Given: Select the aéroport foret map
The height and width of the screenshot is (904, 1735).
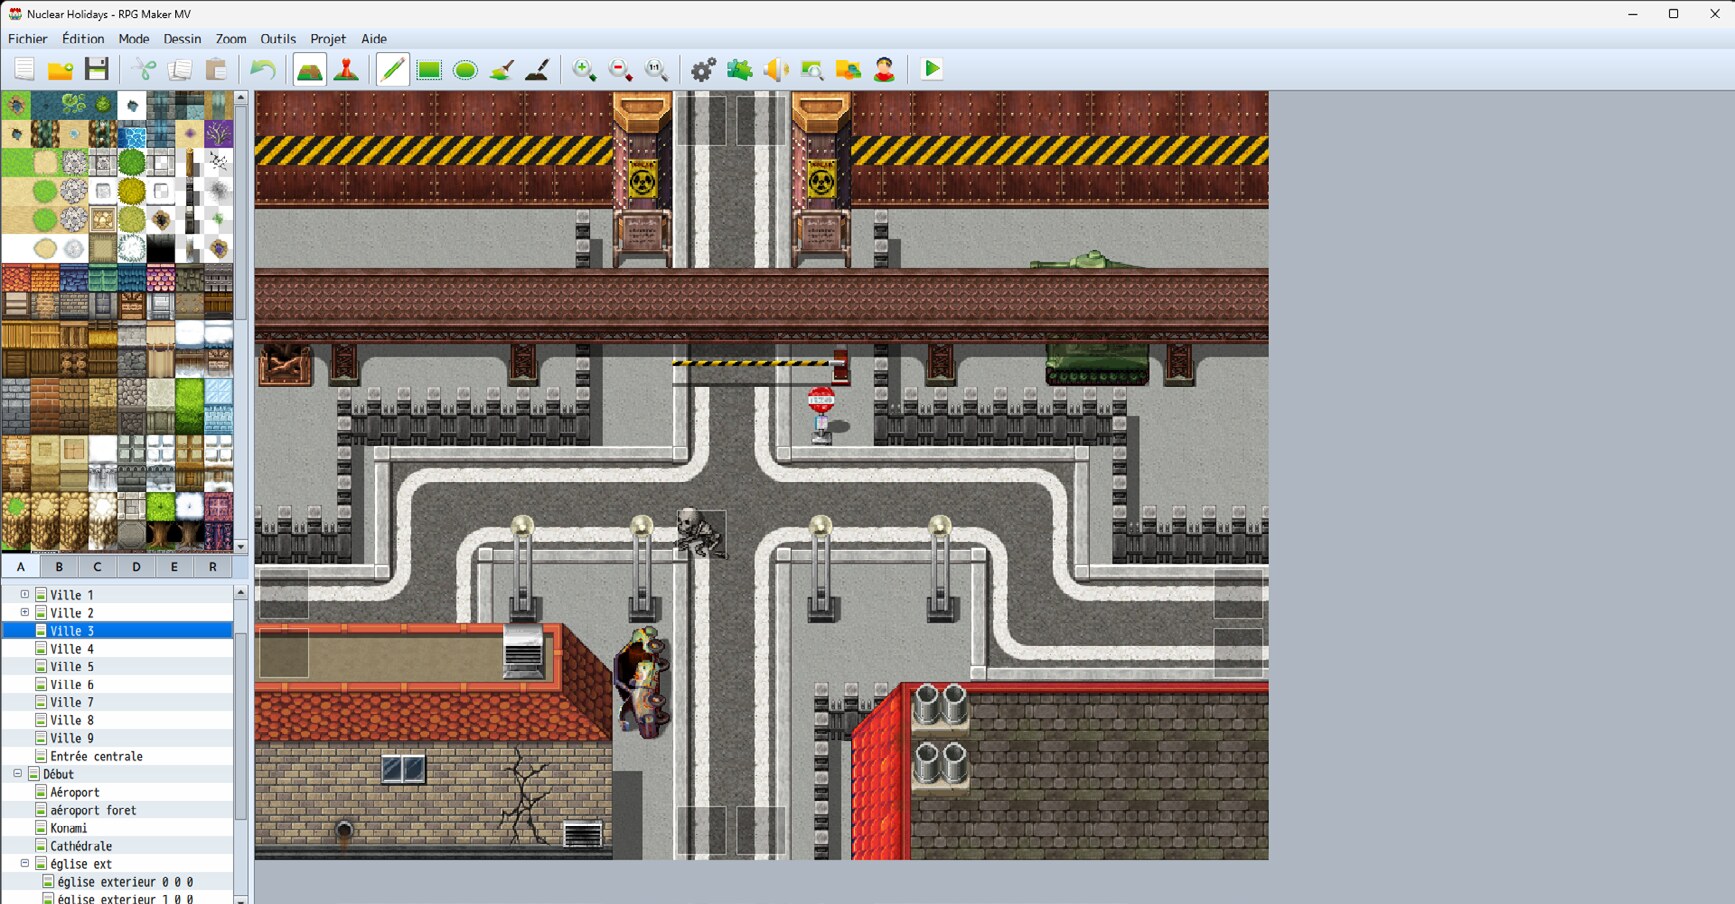Looking at the screenshot, I should (x=93, y=811).
